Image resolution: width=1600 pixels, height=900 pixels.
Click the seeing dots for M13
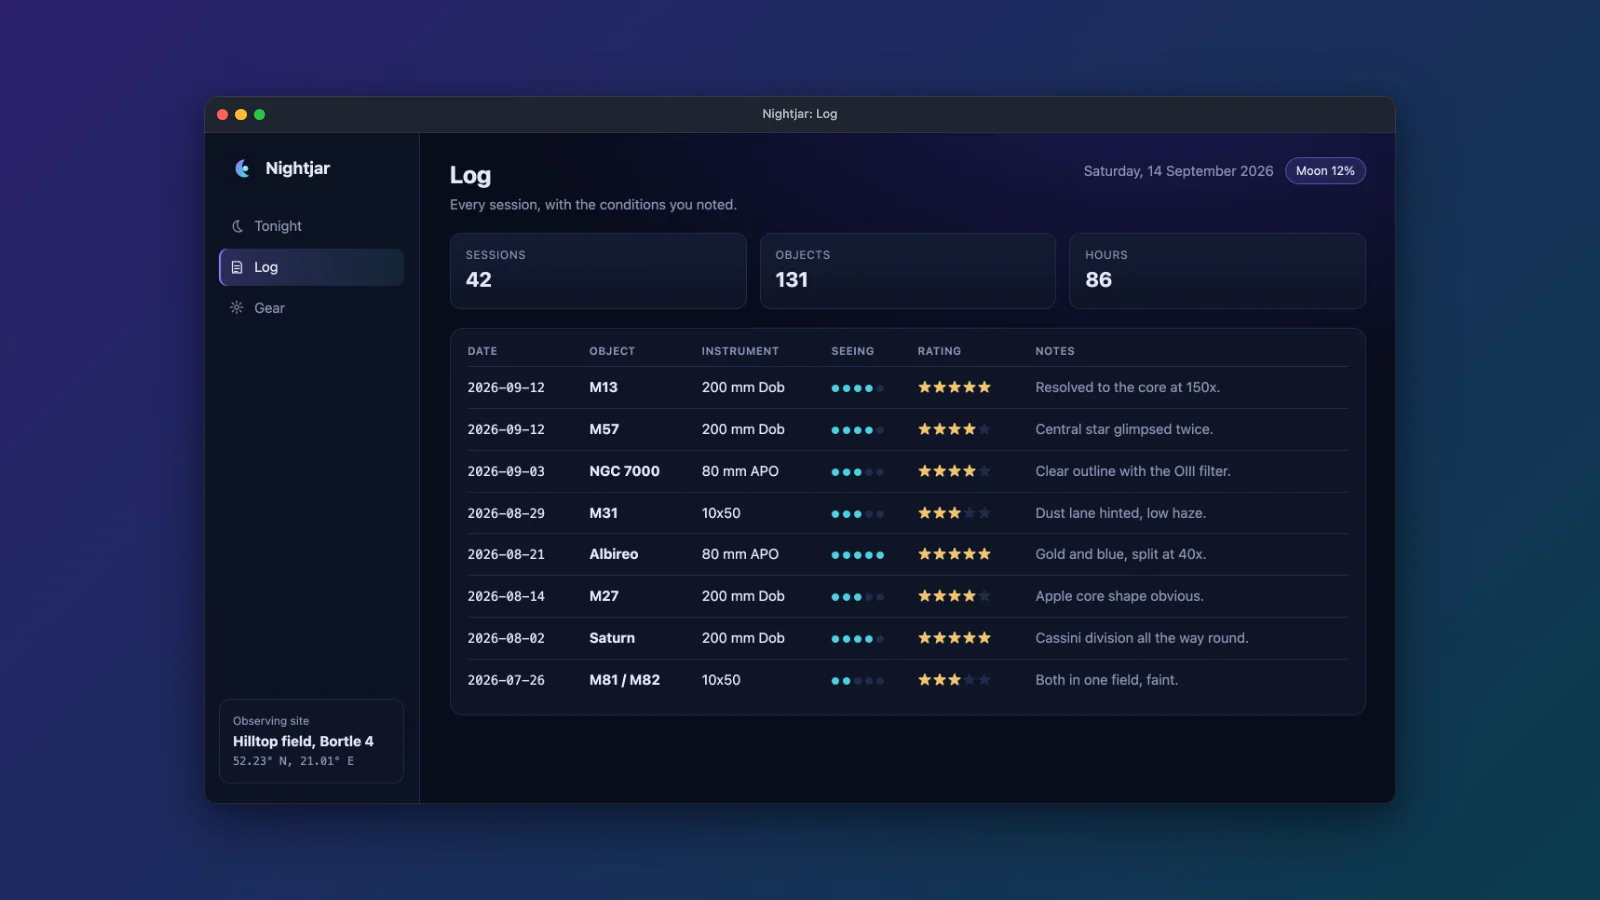858,388
